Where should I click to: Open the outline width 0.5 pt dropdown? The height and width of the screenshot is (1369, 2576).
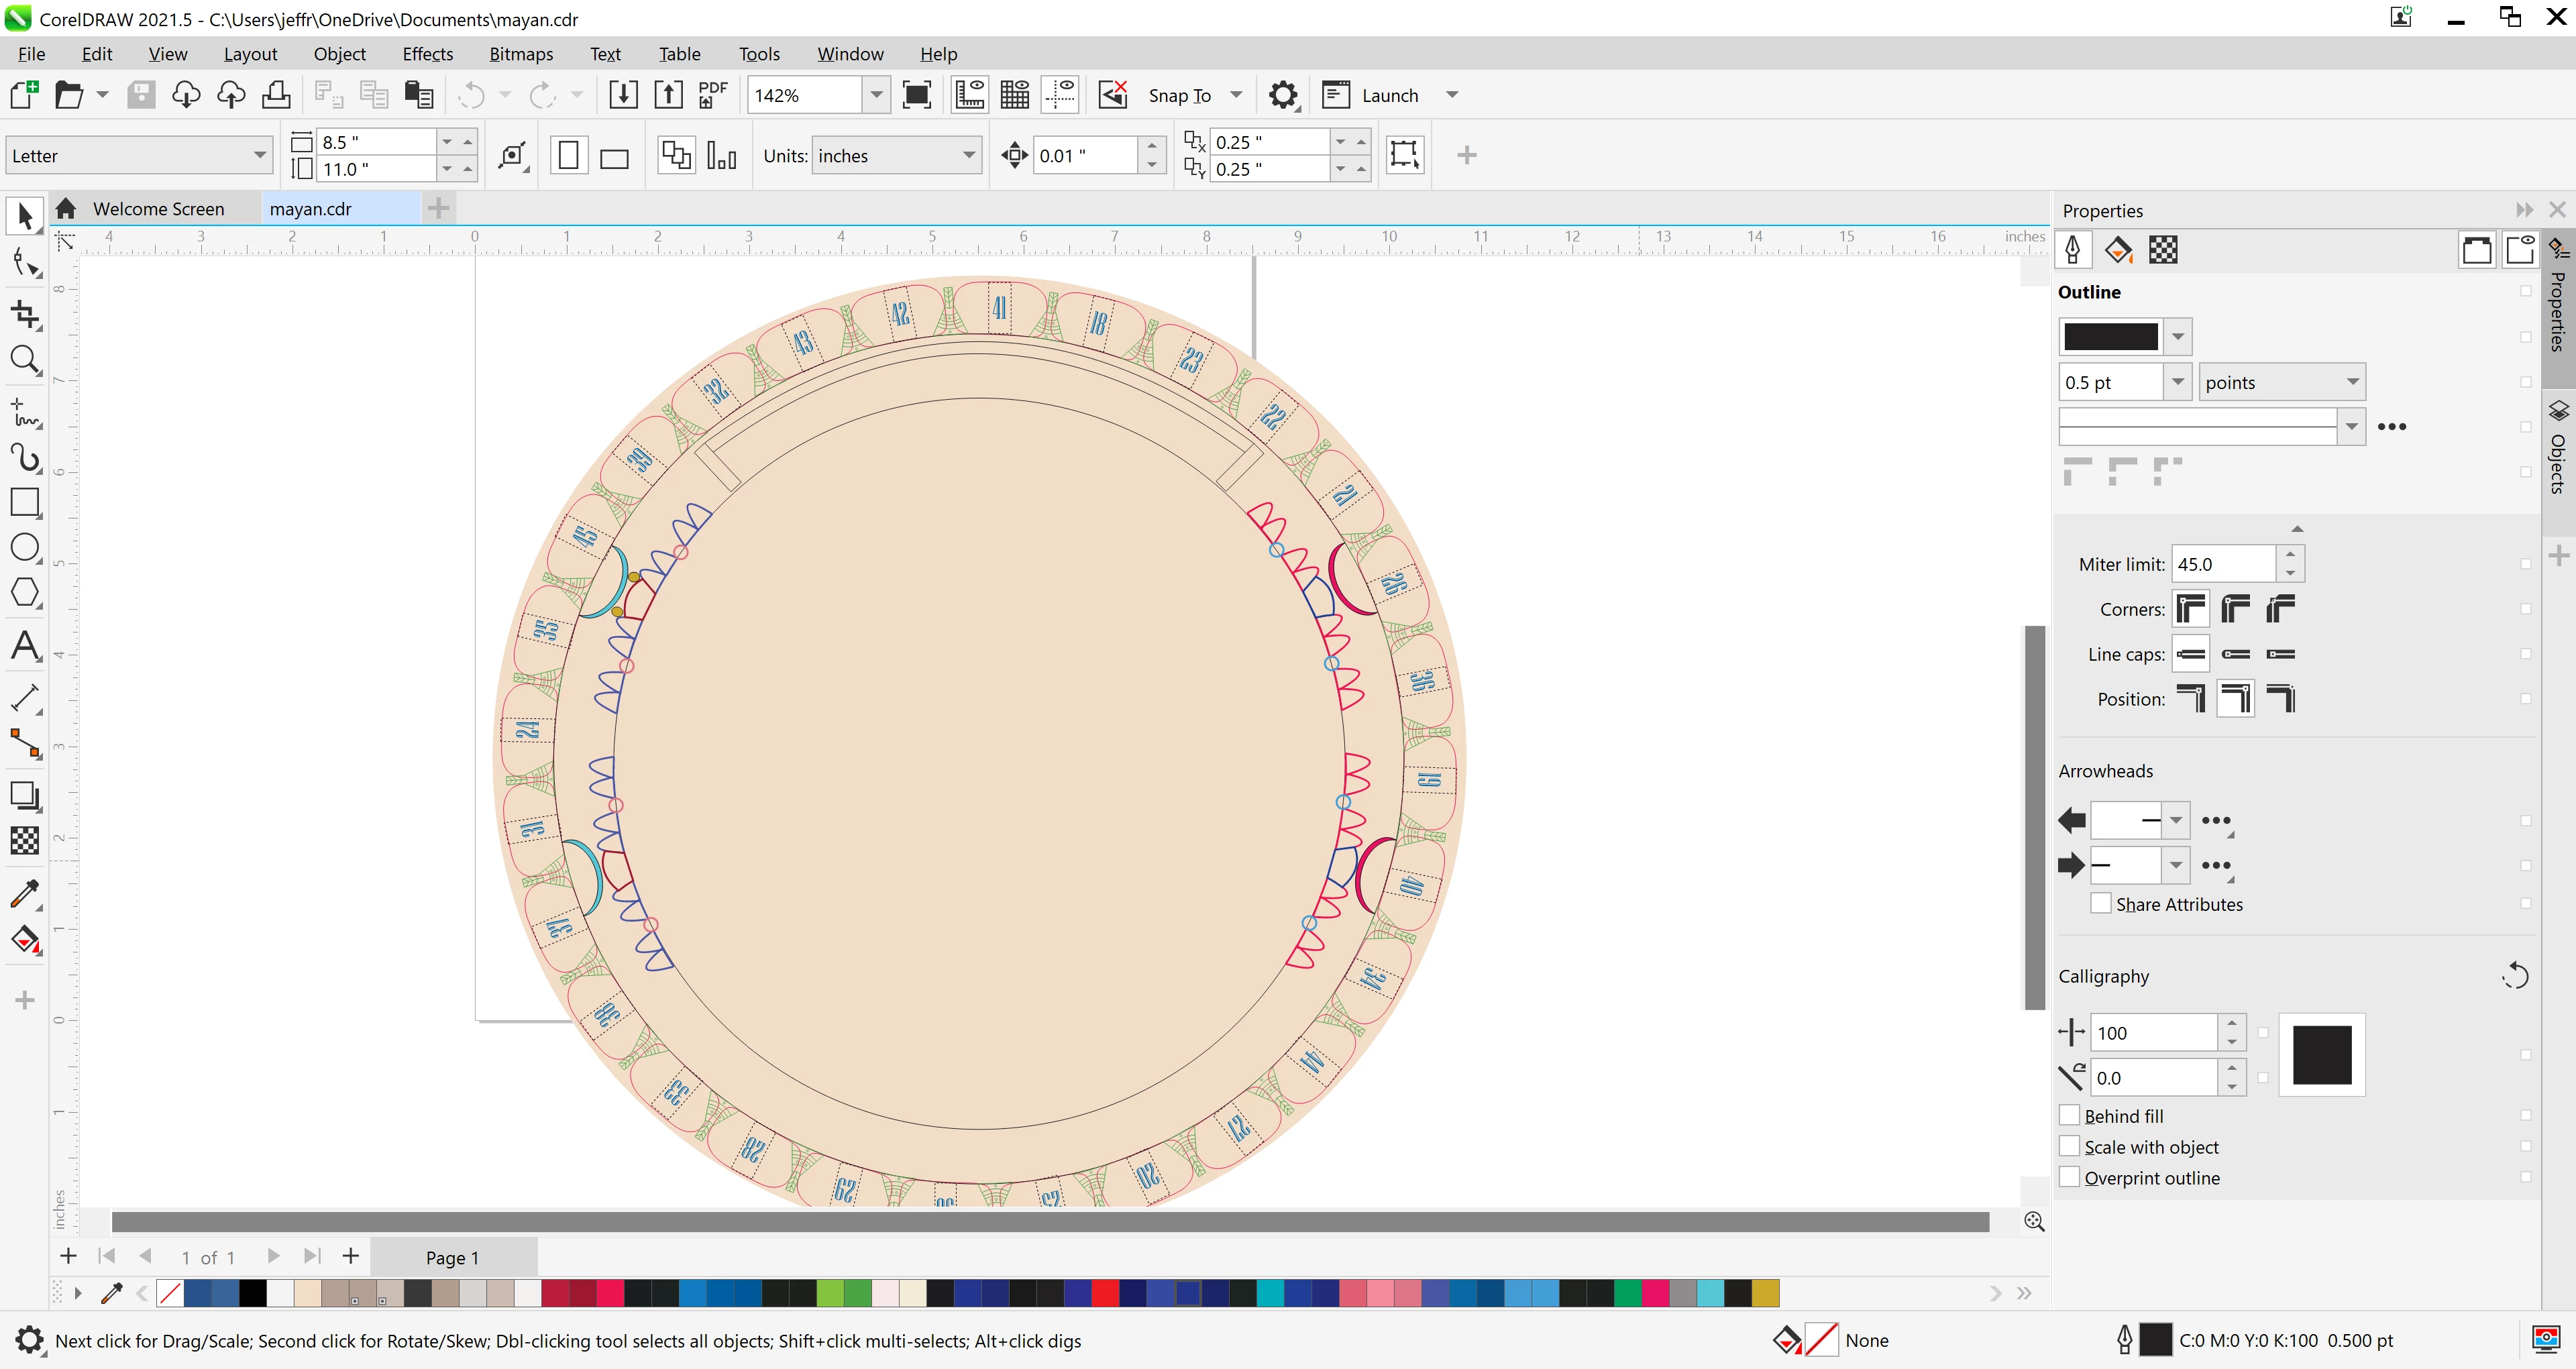pyautogui.click(x=2177, y=382)
